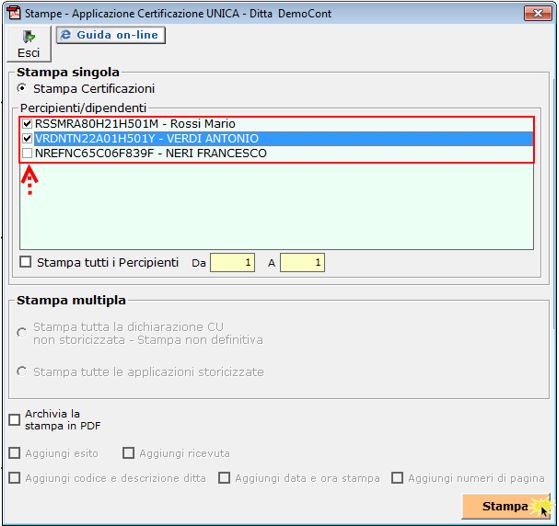559x526 pixels.
Task: Check Archivia la stampa in PDF
Action: 14,419
